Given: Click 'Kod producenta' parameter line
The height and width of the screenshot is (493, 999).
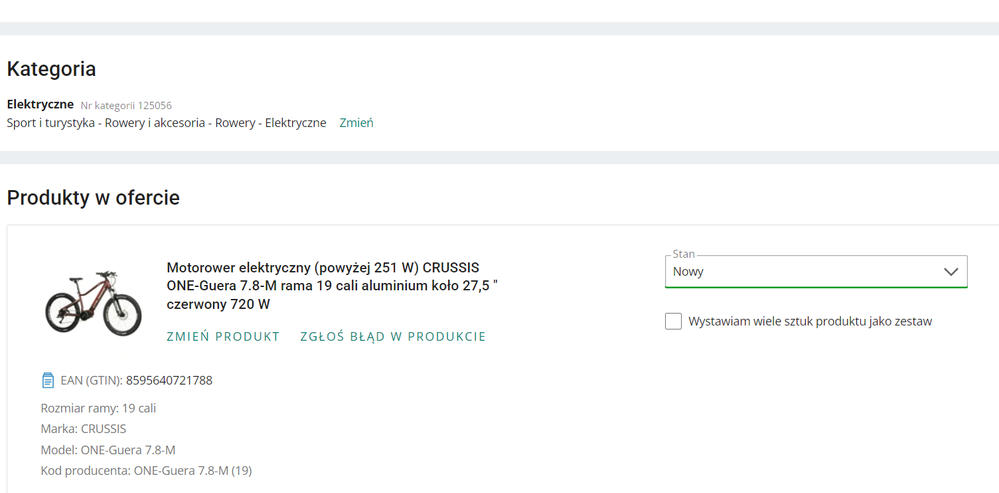Looking at the screenshot, I should (x=146, y=470).
